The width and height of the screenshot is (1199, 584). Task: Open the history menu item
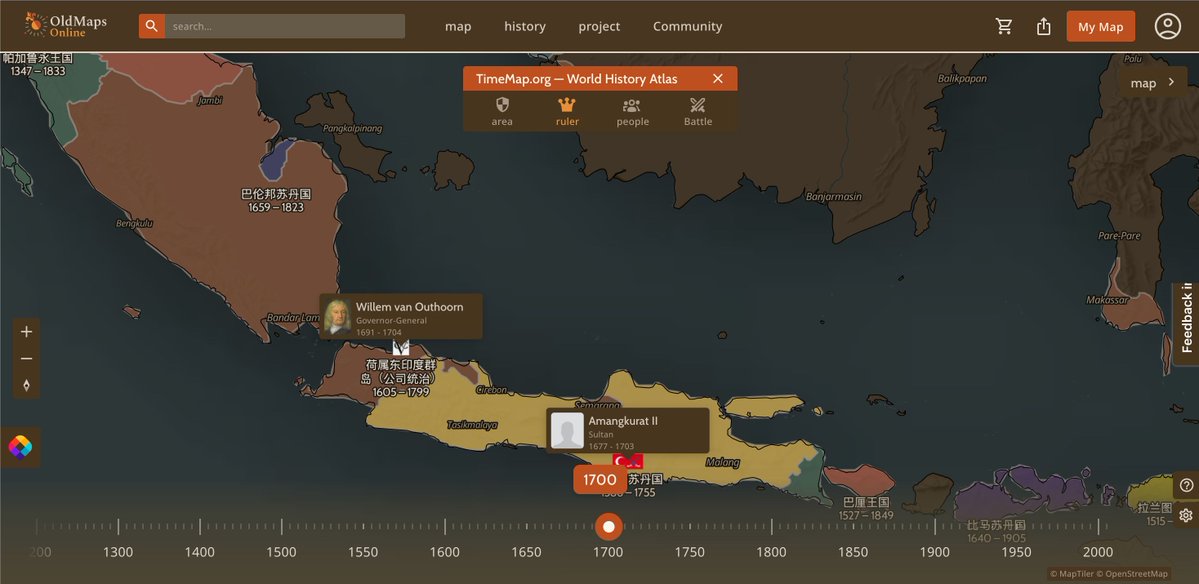click(525, 27)
